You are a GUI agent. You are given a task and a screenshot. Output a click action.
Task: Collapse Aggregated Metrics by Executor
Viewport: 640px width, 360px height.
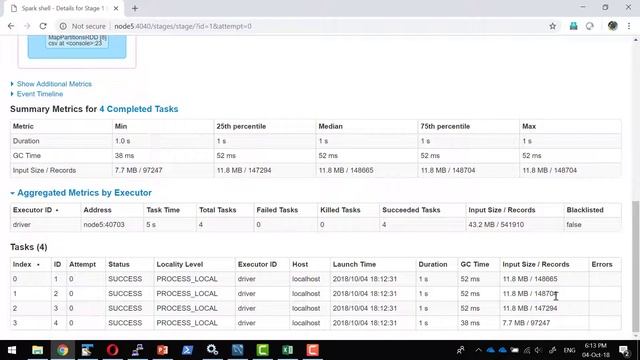click(84, 193)
